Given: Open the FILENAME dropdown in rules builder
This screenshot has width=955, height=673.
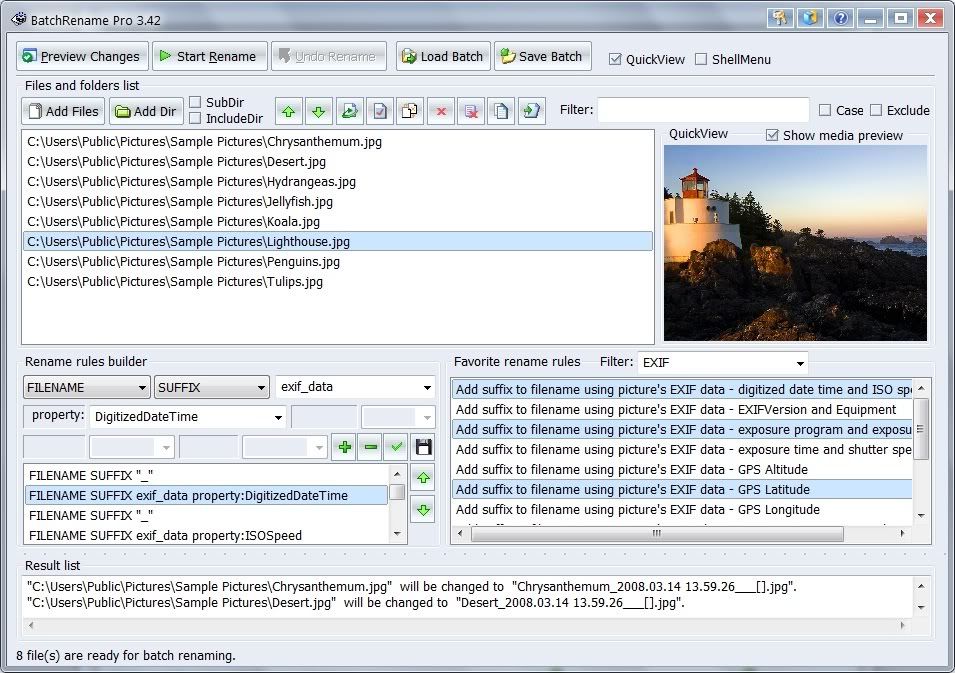Looking at the screenshot, I should click(x=86, y=387).
